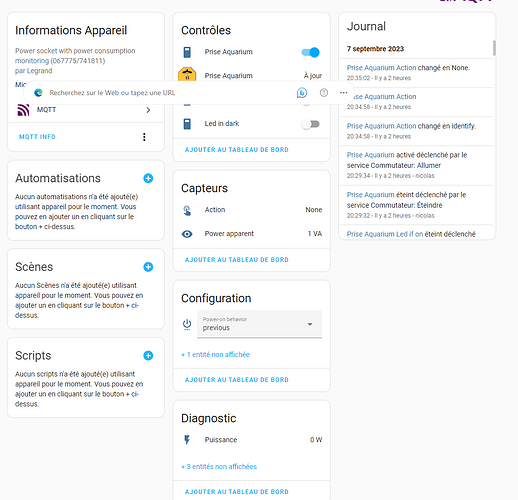Click the Power apparent eye icon
The width and height of the screenshot is (518, 500).
[x=187, y=234]
